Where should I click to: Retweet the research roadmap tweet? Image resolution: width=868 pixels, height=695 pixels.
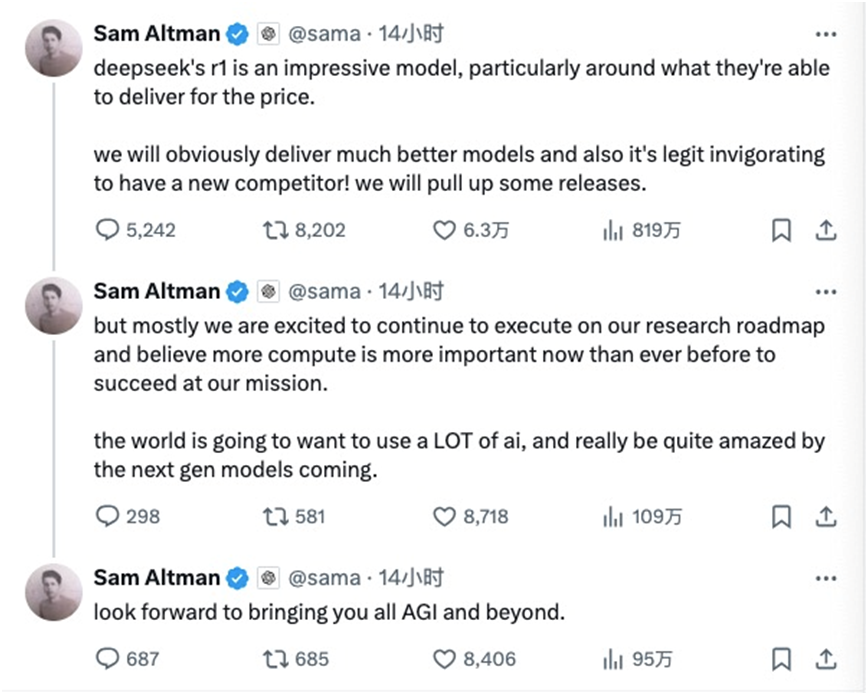pyautogui.click(x=274, y=517)
